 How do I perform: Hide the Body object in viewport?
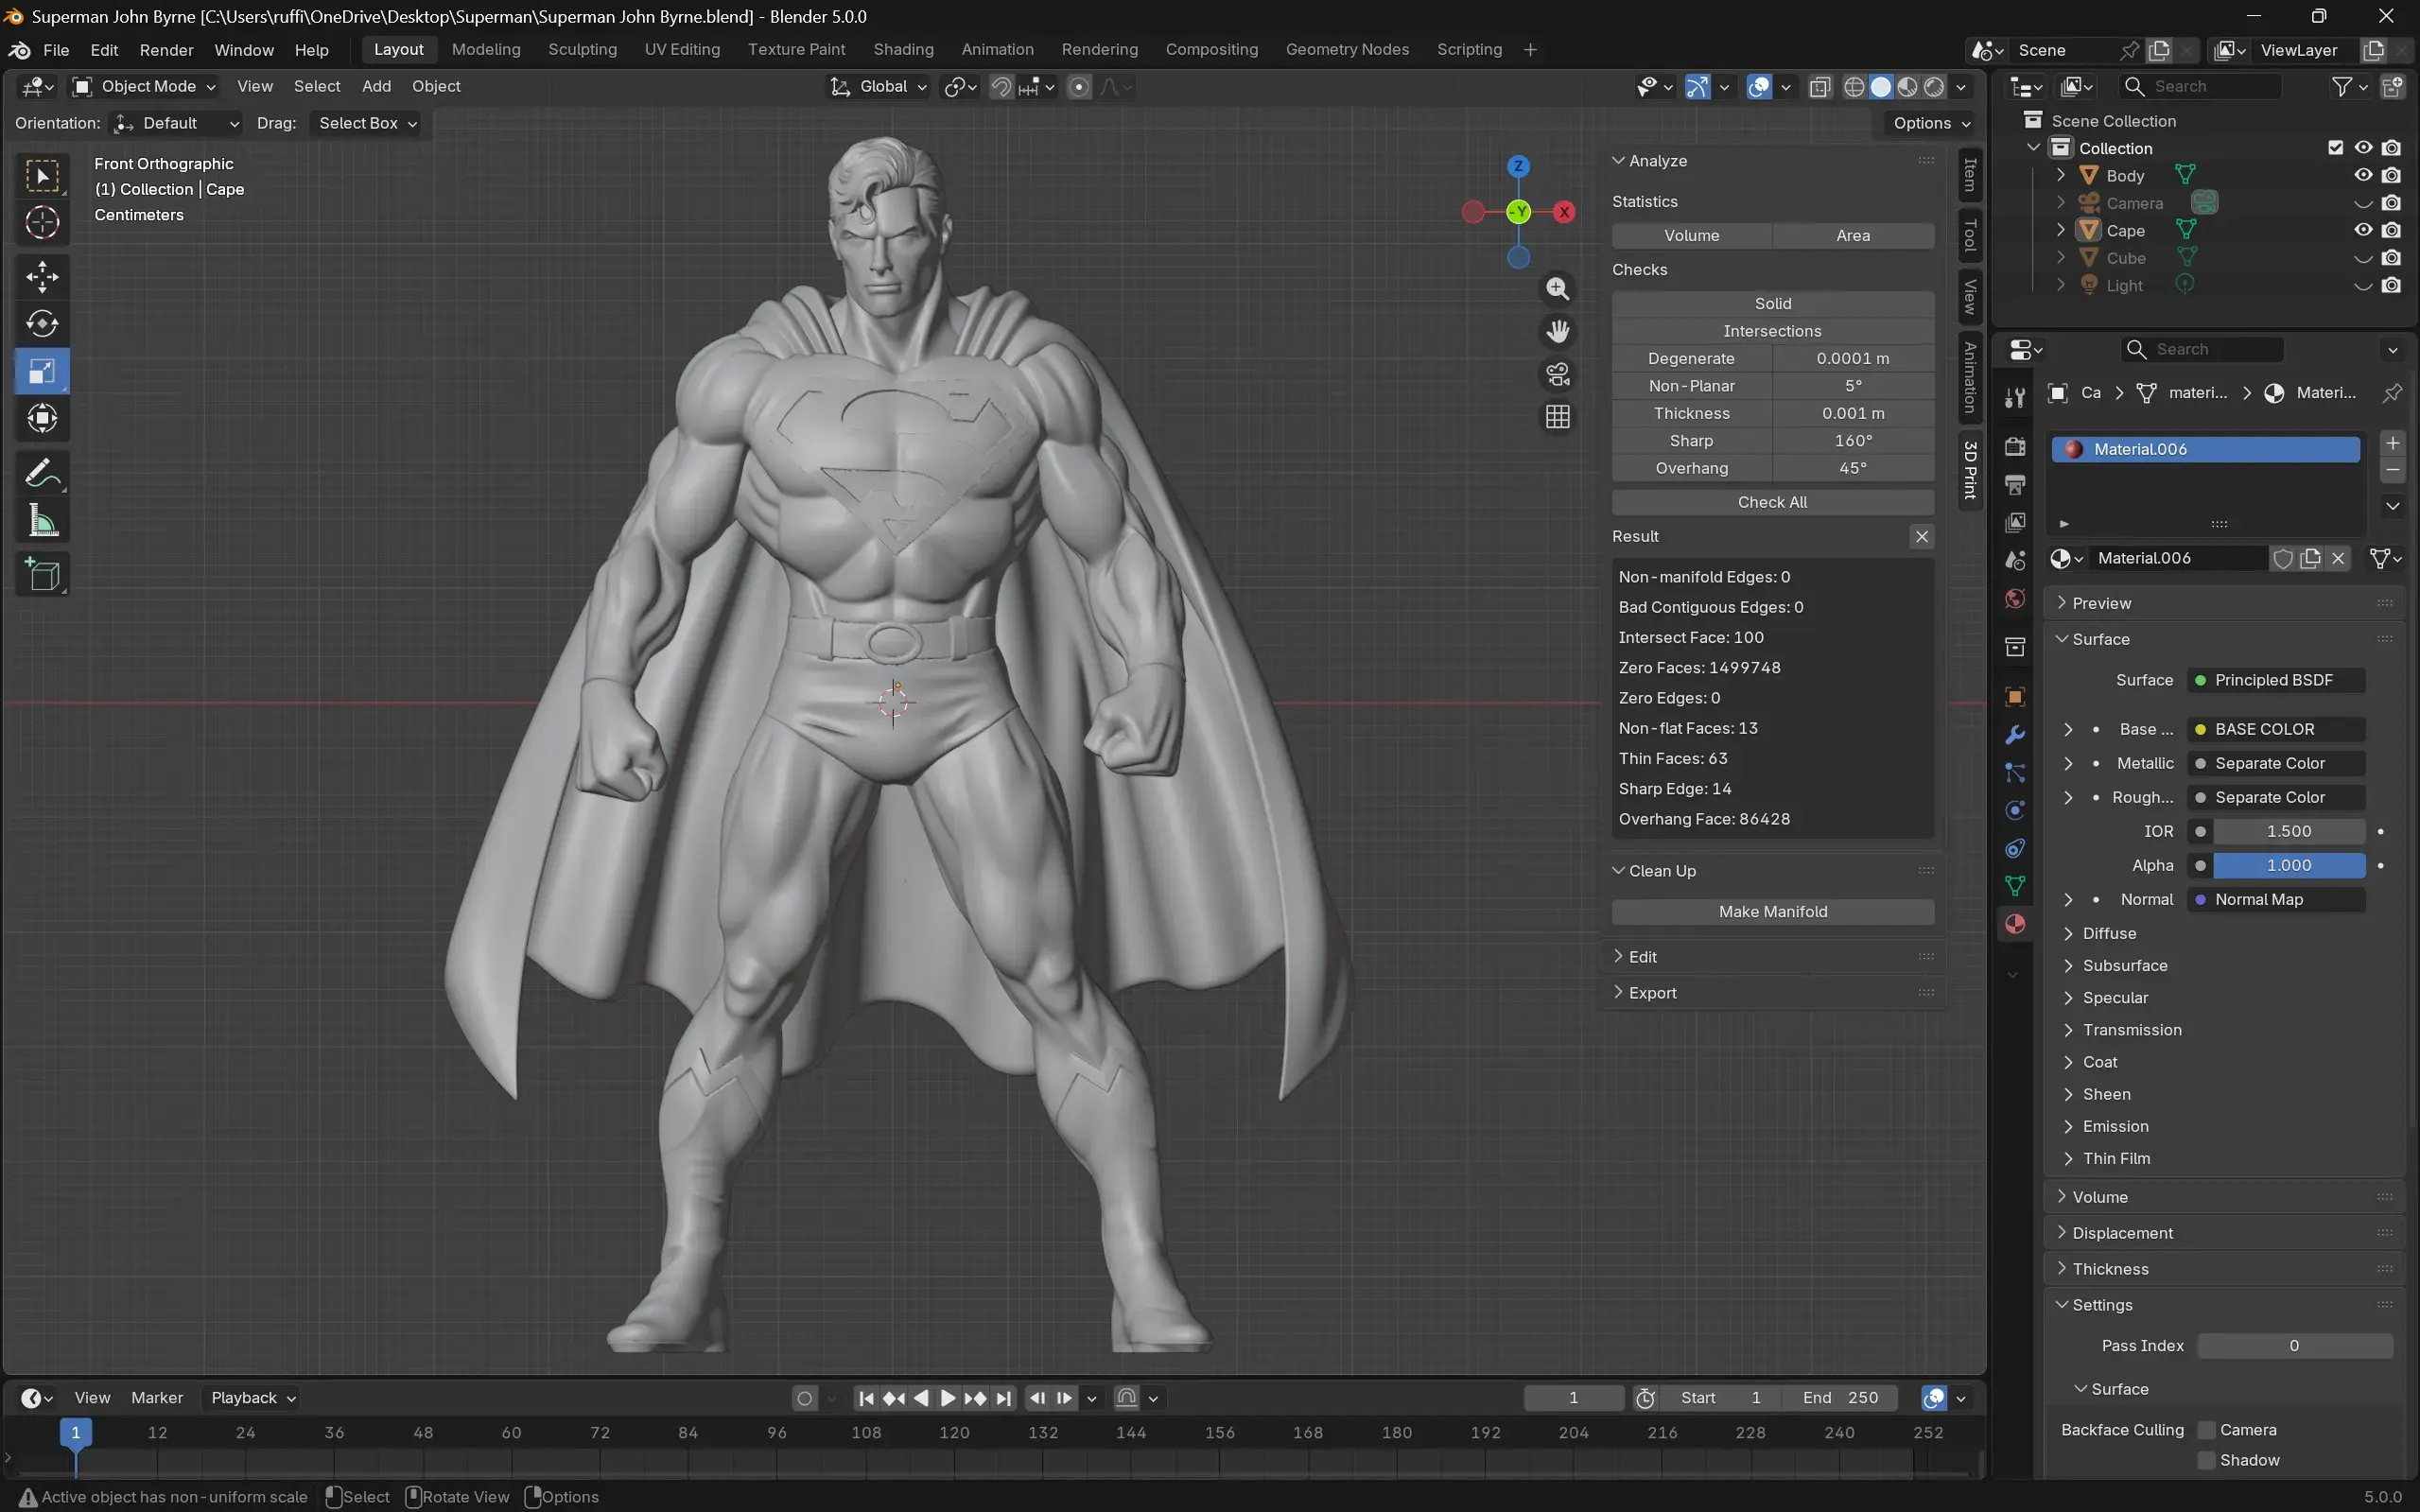click(x=2363, y=175)
